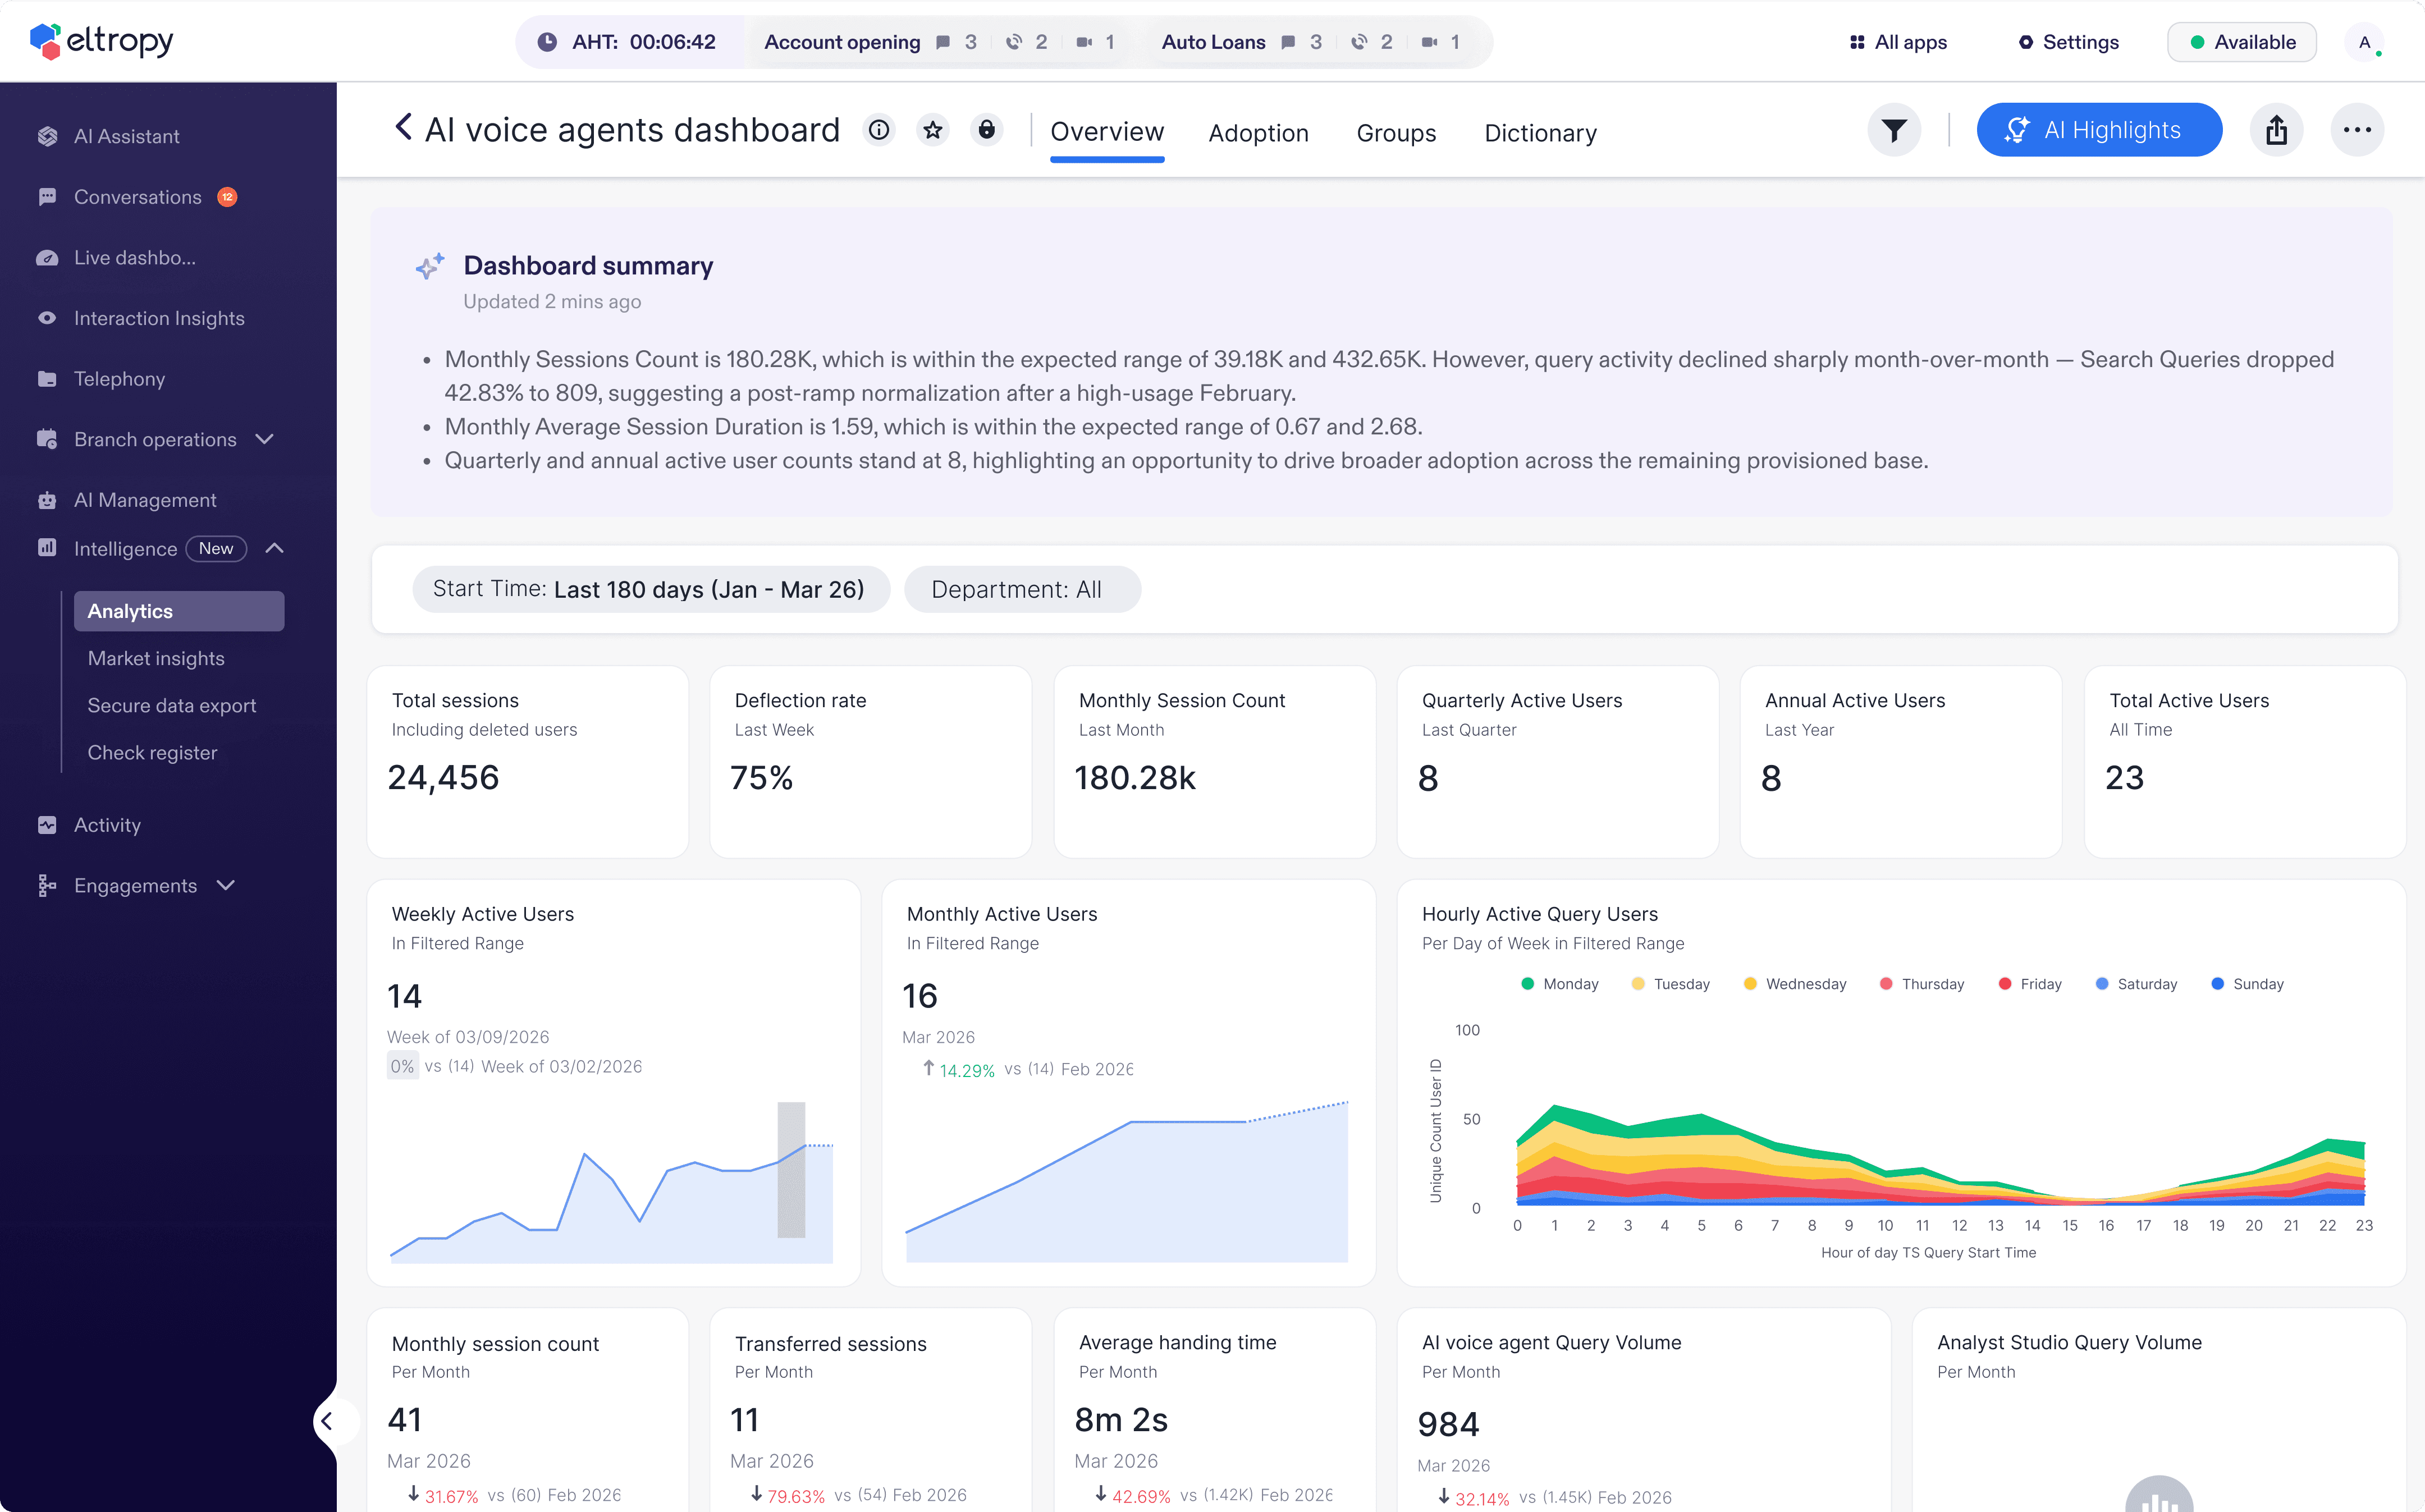This screenshot has width=2425, height=1512.
Task: Click the dashboard info icon
Action: 879,130
